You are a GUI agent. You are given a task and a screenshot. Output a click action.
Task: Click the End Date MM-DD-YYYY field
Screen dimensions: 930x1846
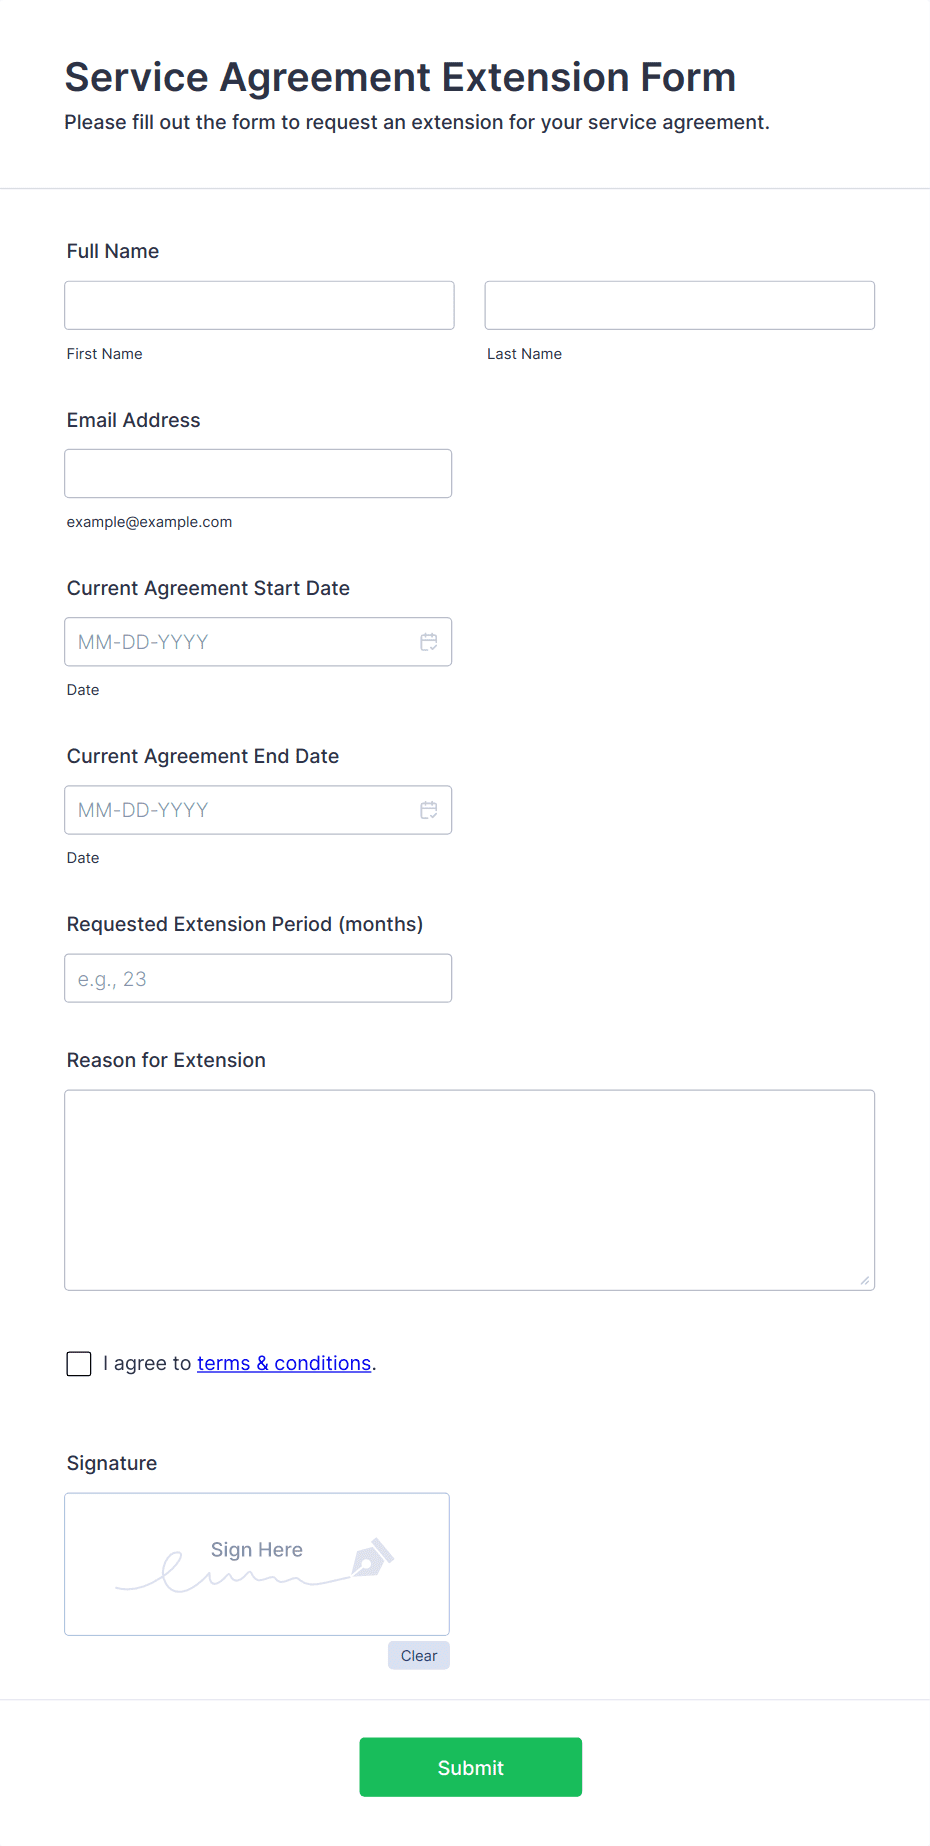coord(240,810)
